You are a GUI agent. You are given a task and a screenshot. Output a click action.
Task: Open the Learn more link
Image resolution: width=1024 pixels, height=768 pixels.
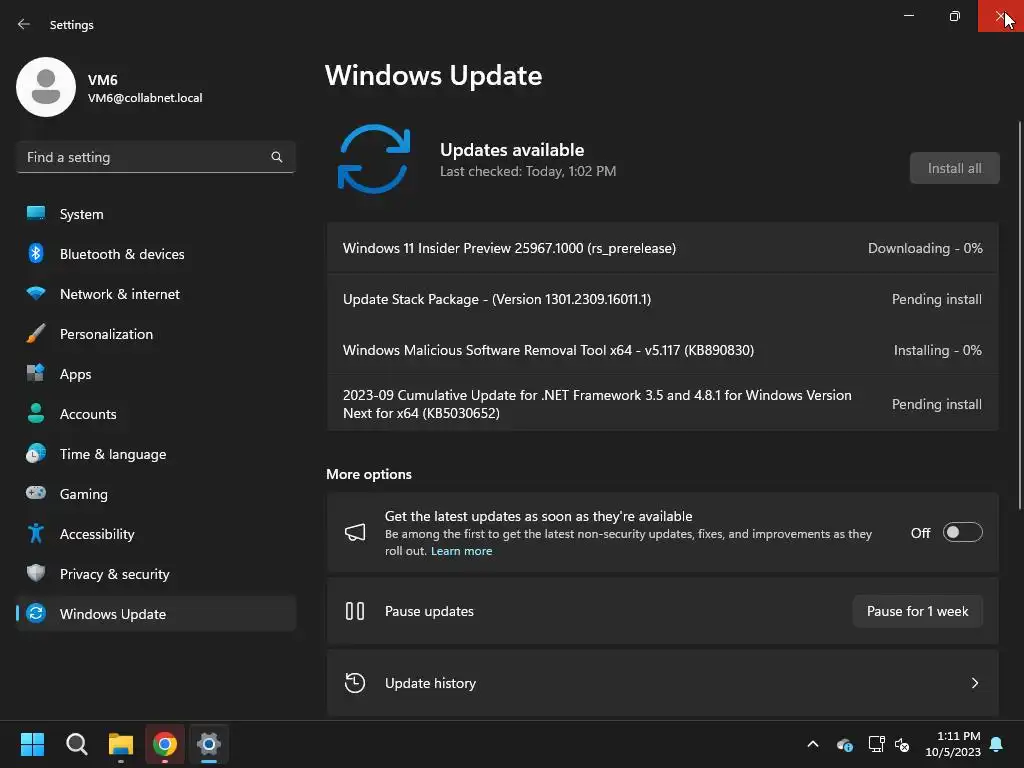[461, 551]
